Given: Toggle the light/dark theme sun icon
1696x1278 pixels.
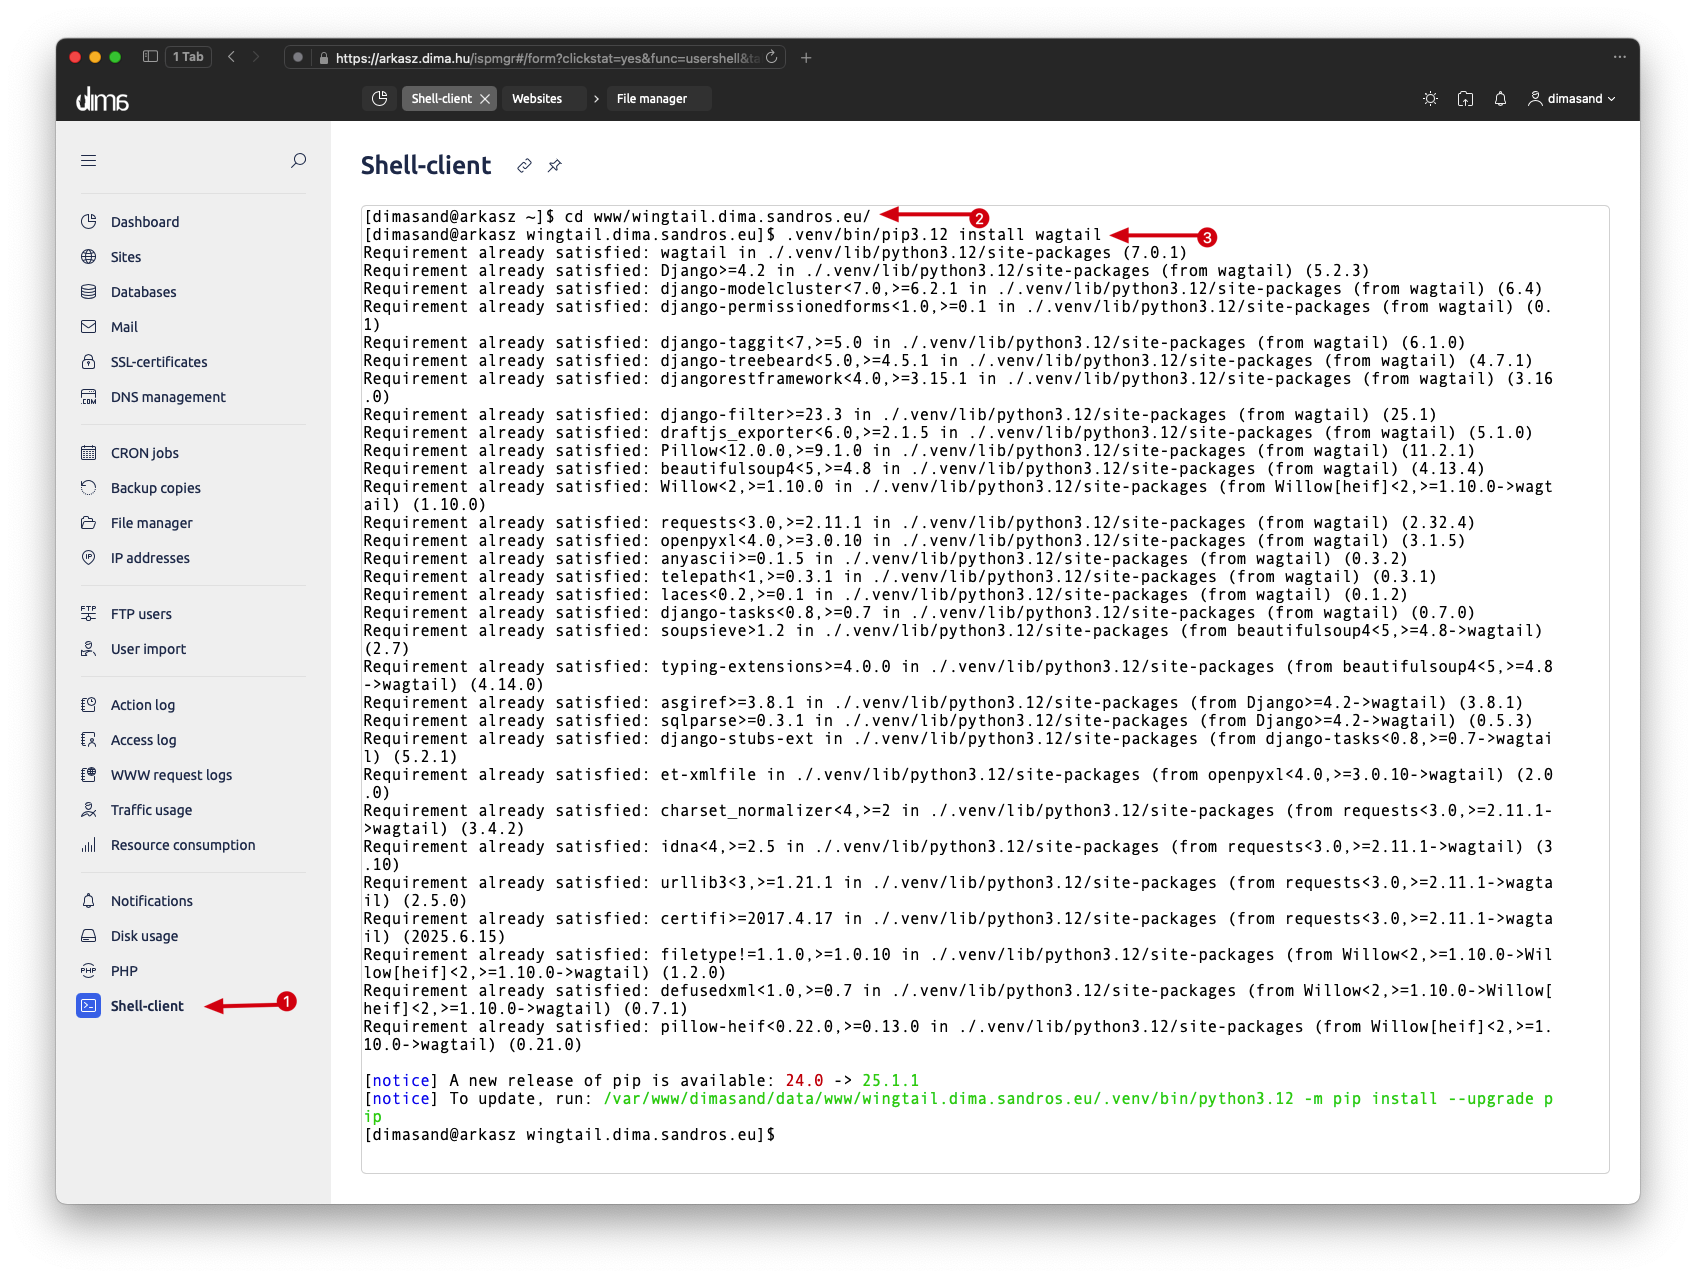Looking at the screenshot, I should click(1430, 99).
